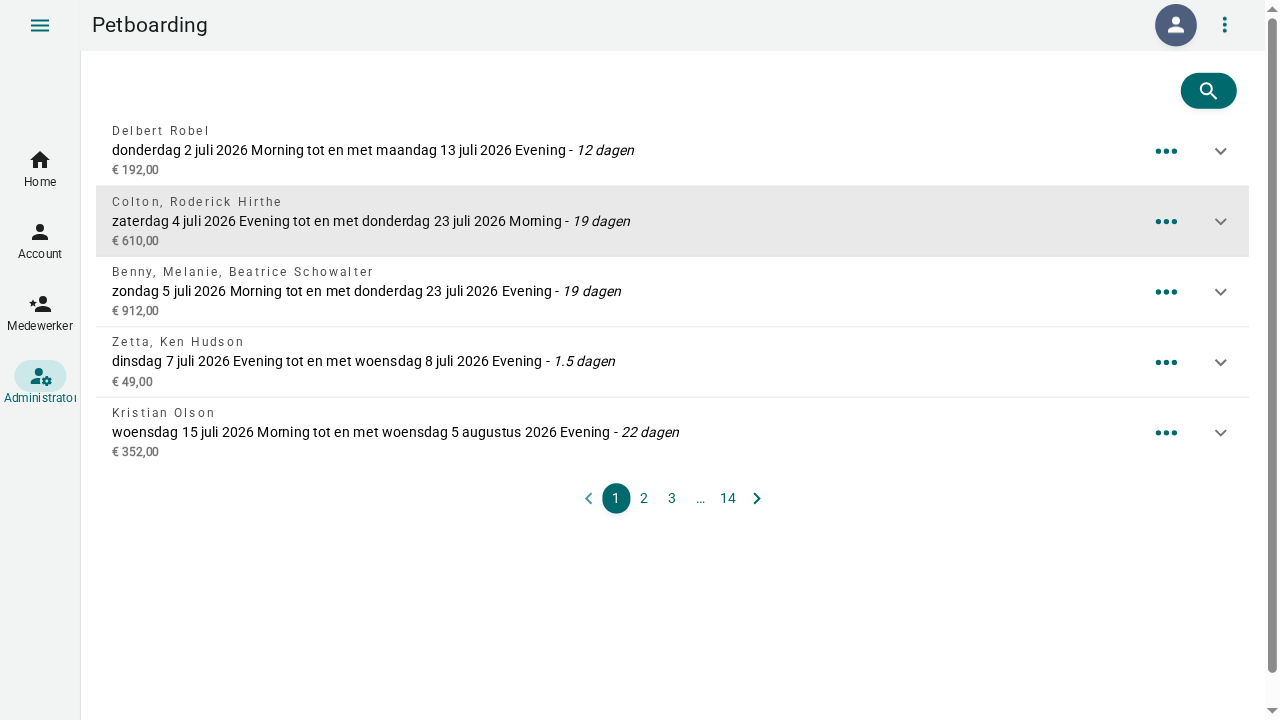Go to page 2 of bookings
The image size is (1280, 720).
point(644,498)
